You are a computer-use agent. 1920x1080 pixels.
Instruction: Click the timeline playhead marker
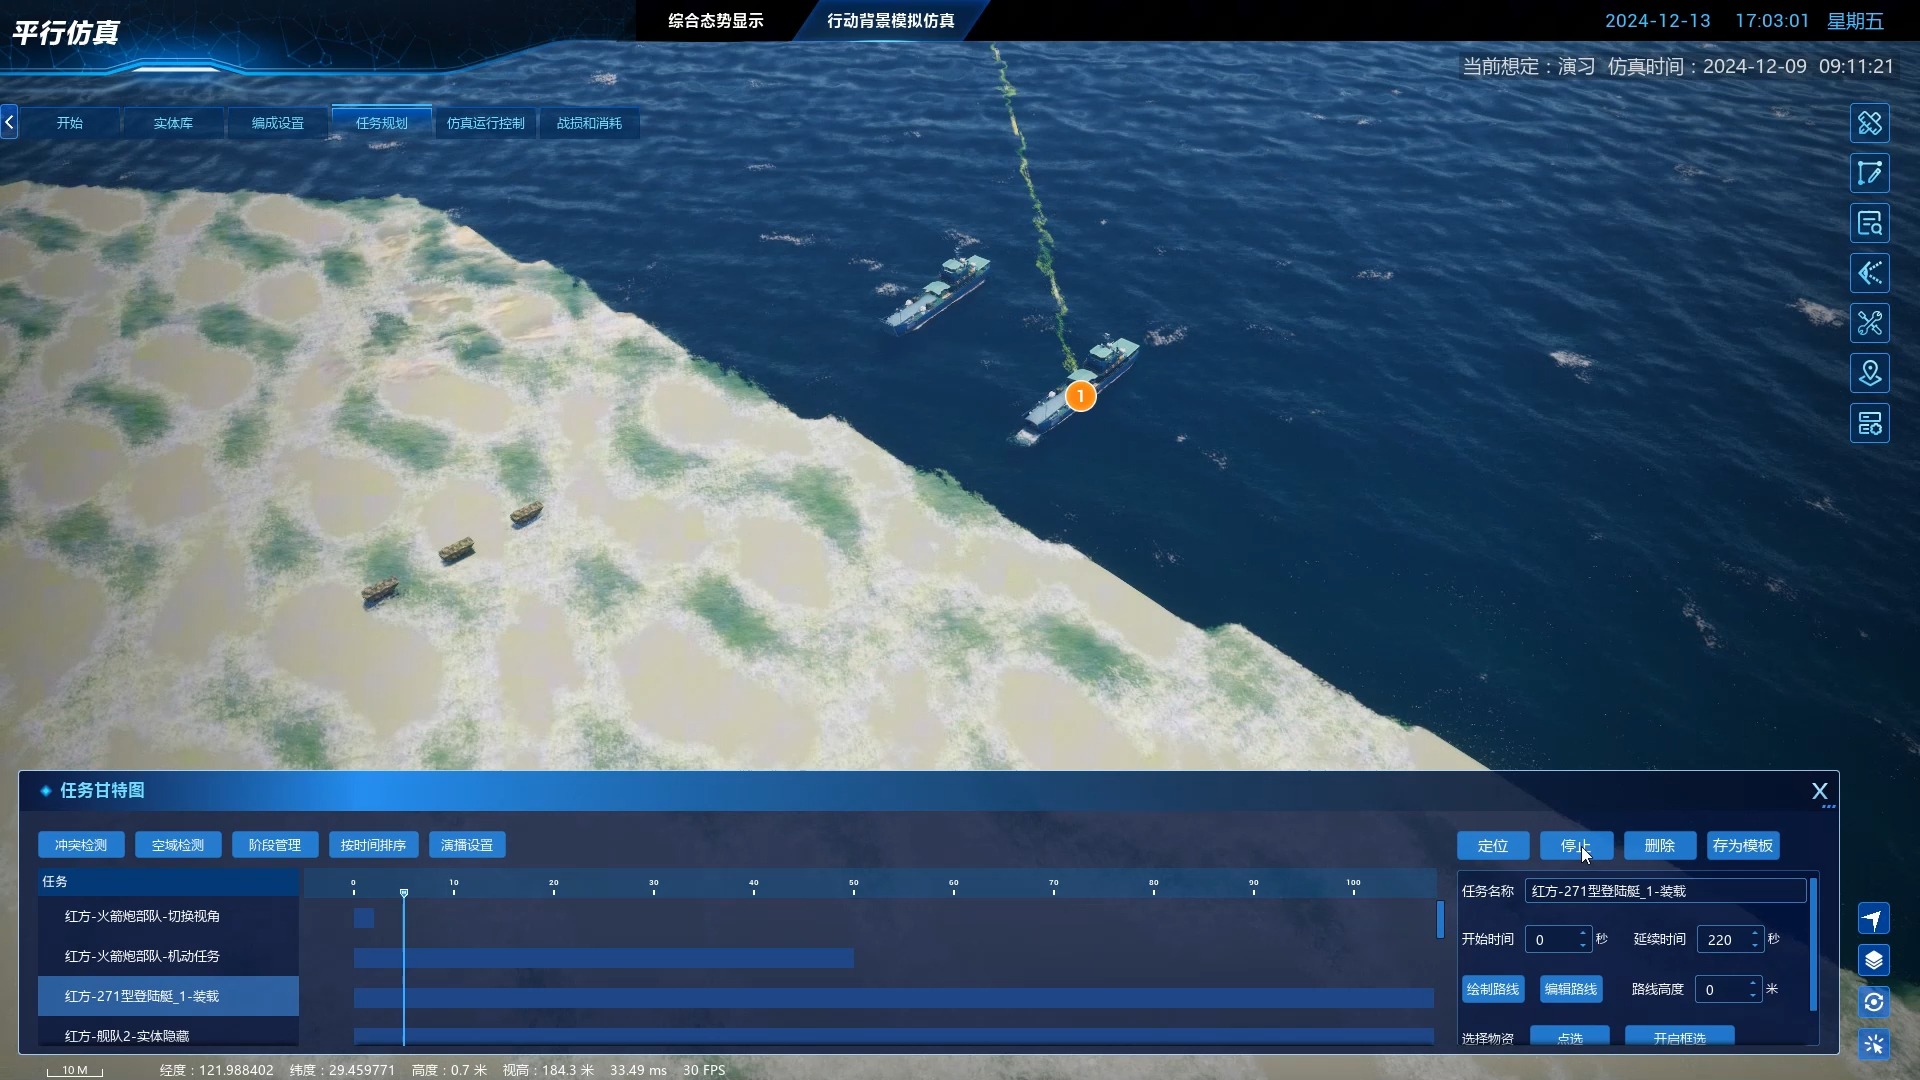pos(404,892)
